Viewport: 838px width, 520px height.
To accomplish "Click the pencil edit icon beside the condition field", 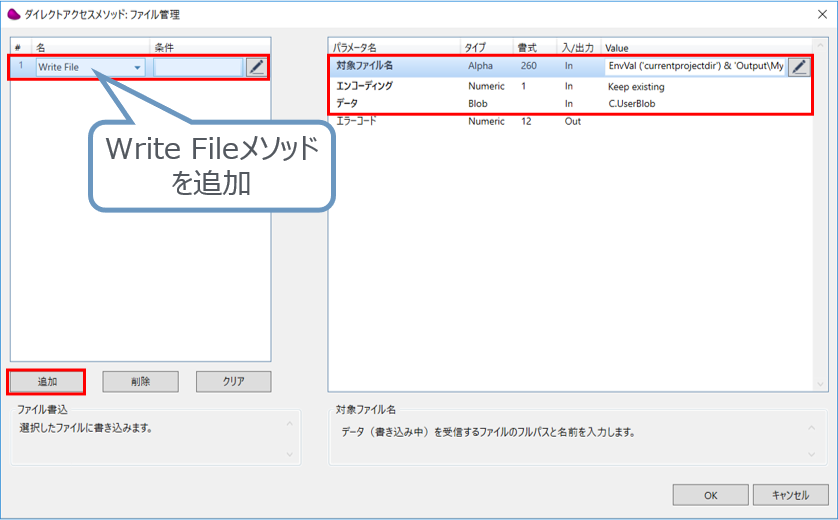I will (257, 67).
